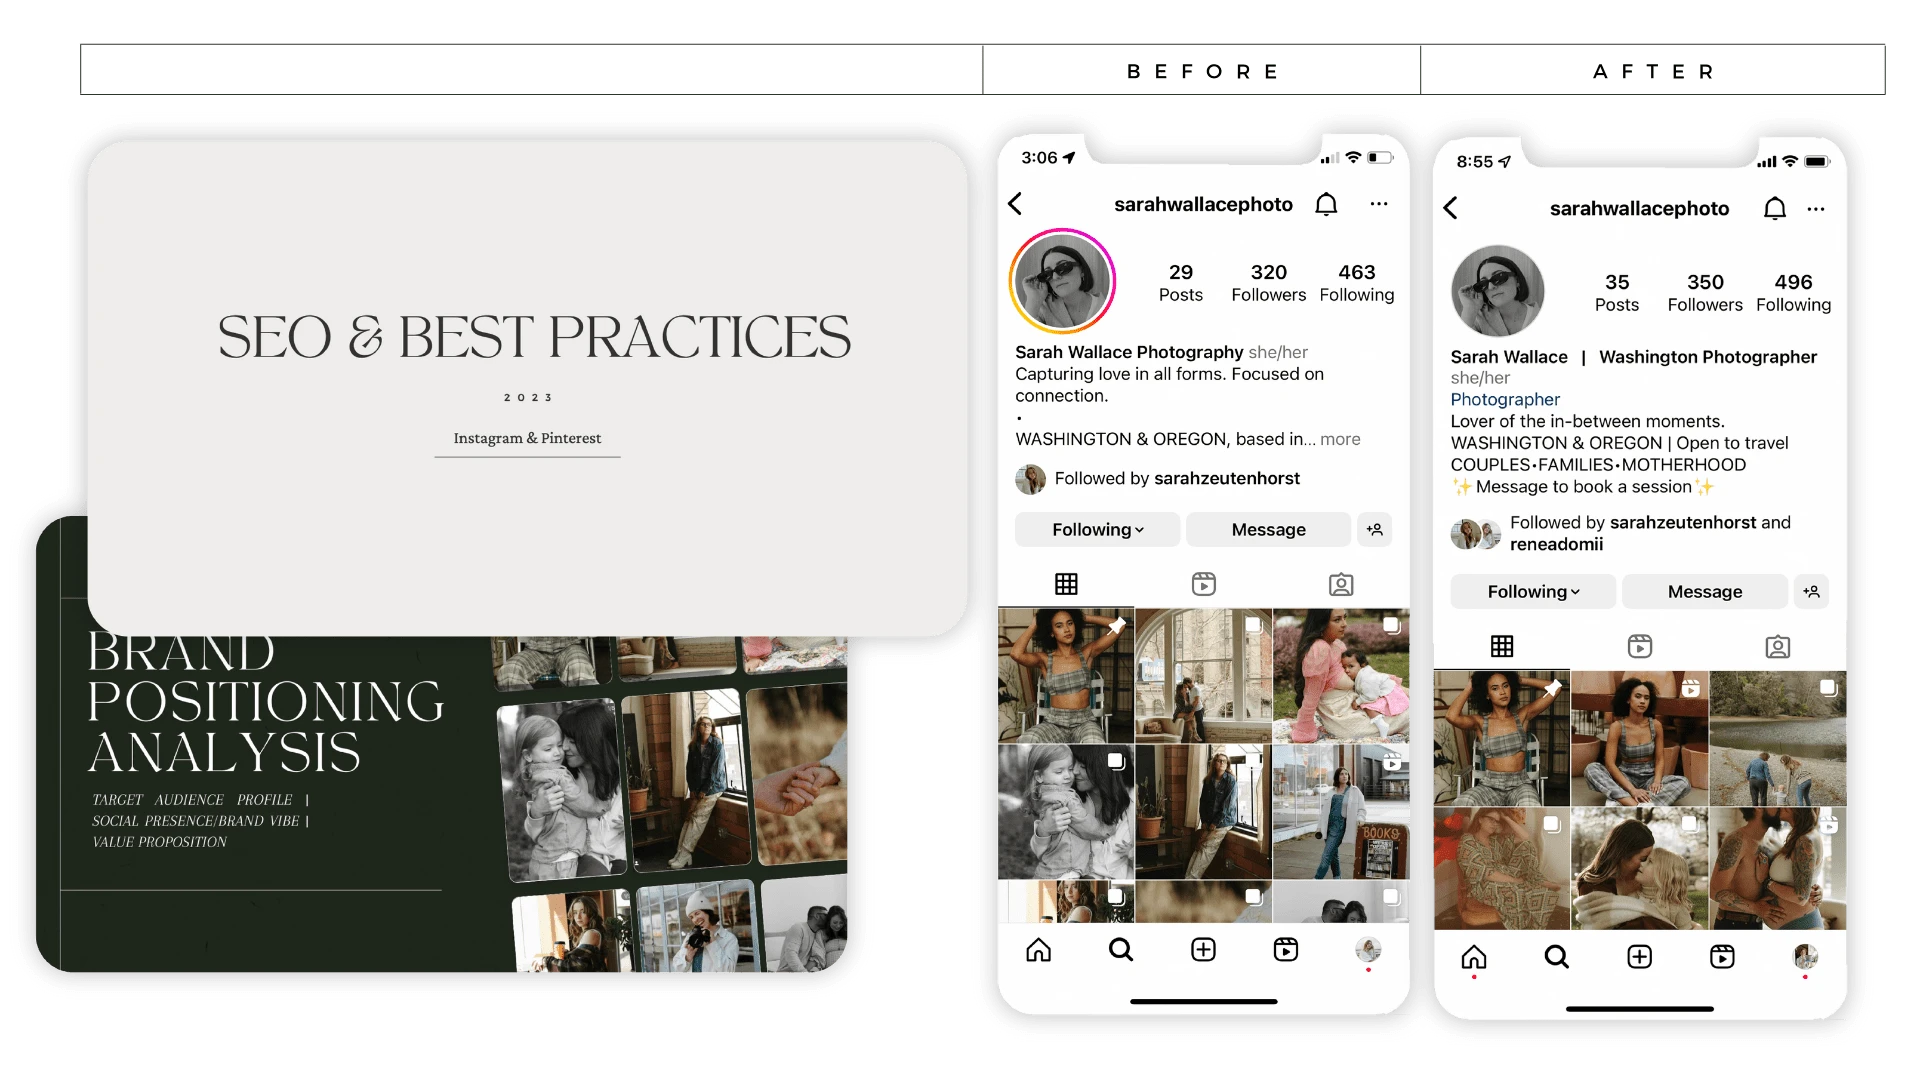Expand the 'Following' dropdown button on left phone
The height and width of the screenshot is (1080, 1920).
(1096, 529)
